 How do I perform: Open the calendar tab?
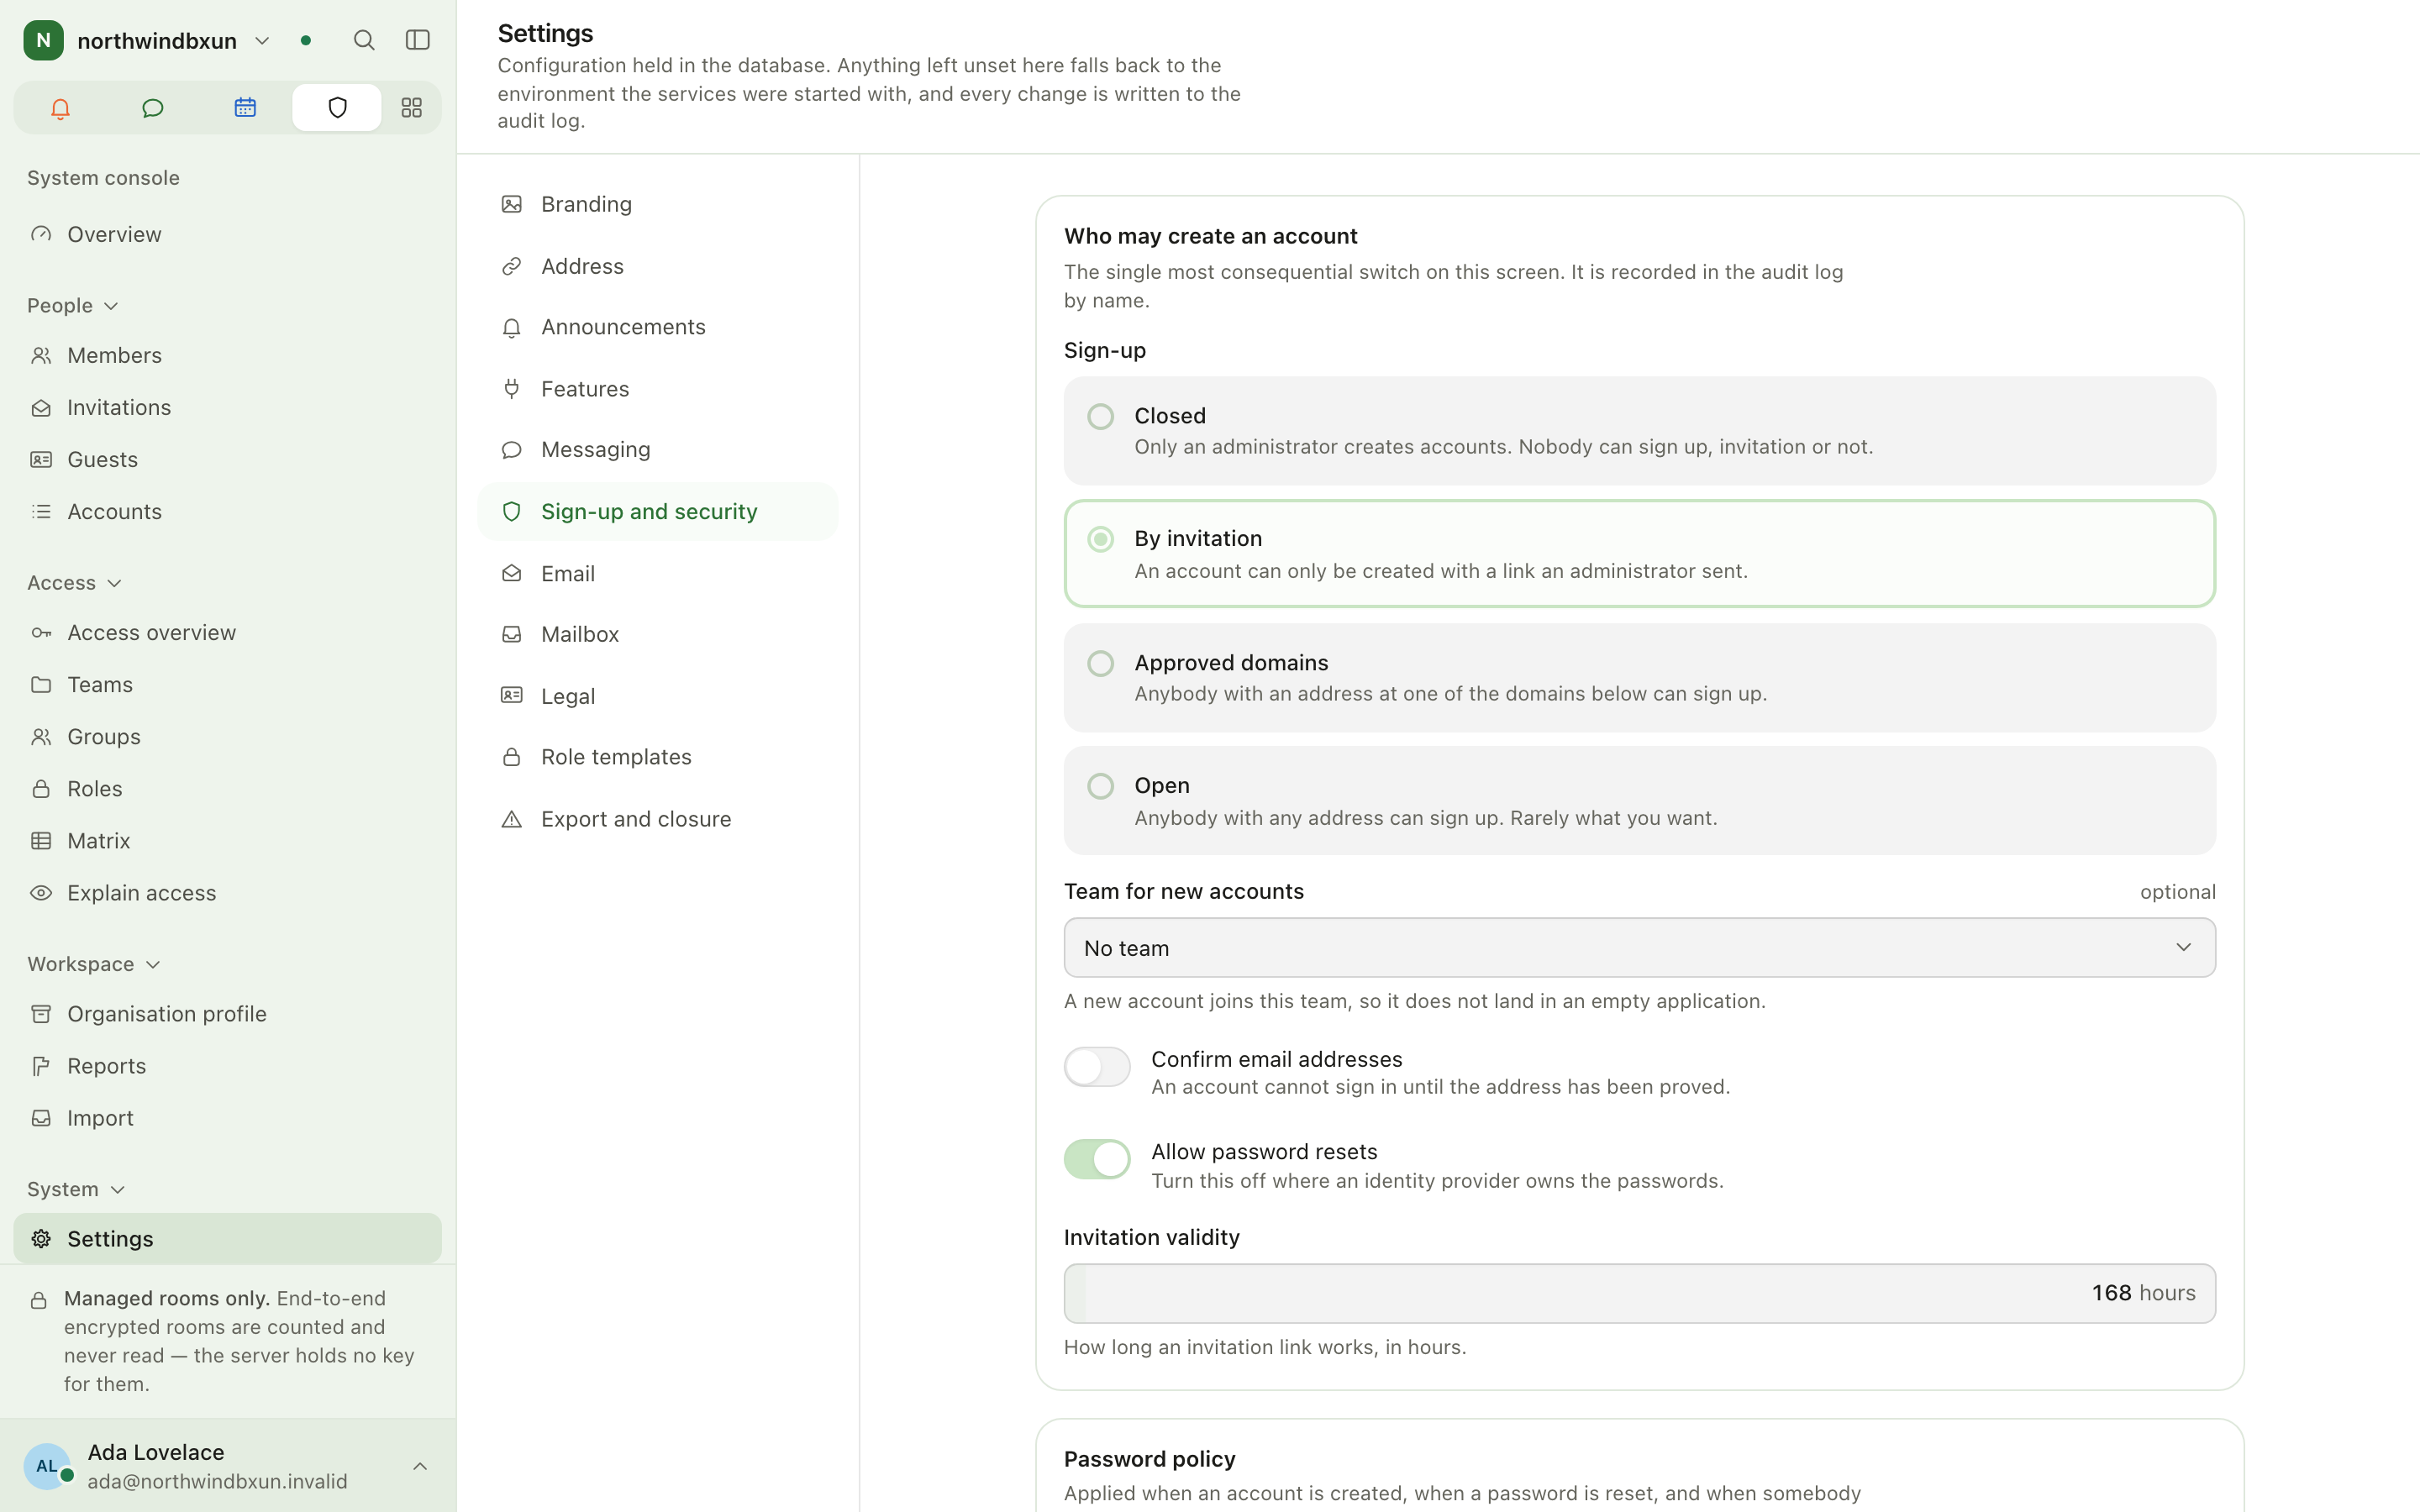pos(245,108)
